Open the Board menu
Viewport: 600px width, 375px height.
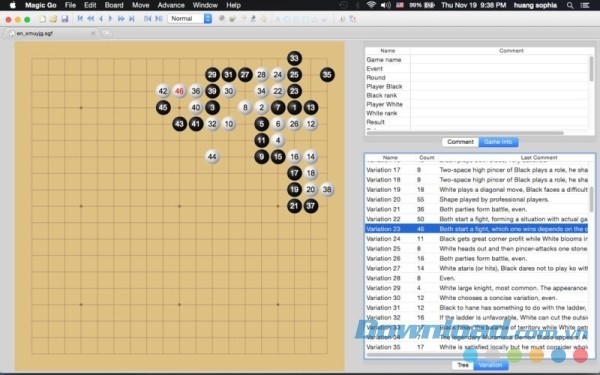114,5
